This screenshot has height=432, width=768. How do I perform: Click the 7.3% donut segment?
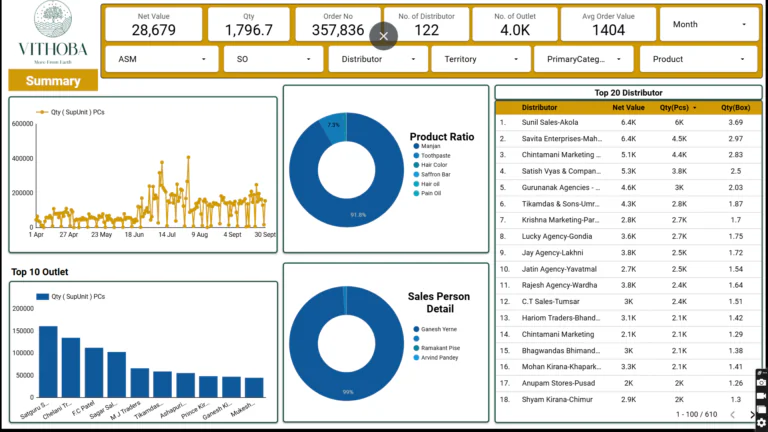click(x=333, y=125)
